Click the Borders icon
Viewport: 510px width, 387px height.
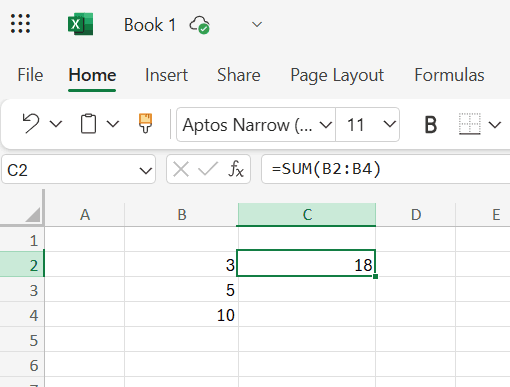point(470,124)
